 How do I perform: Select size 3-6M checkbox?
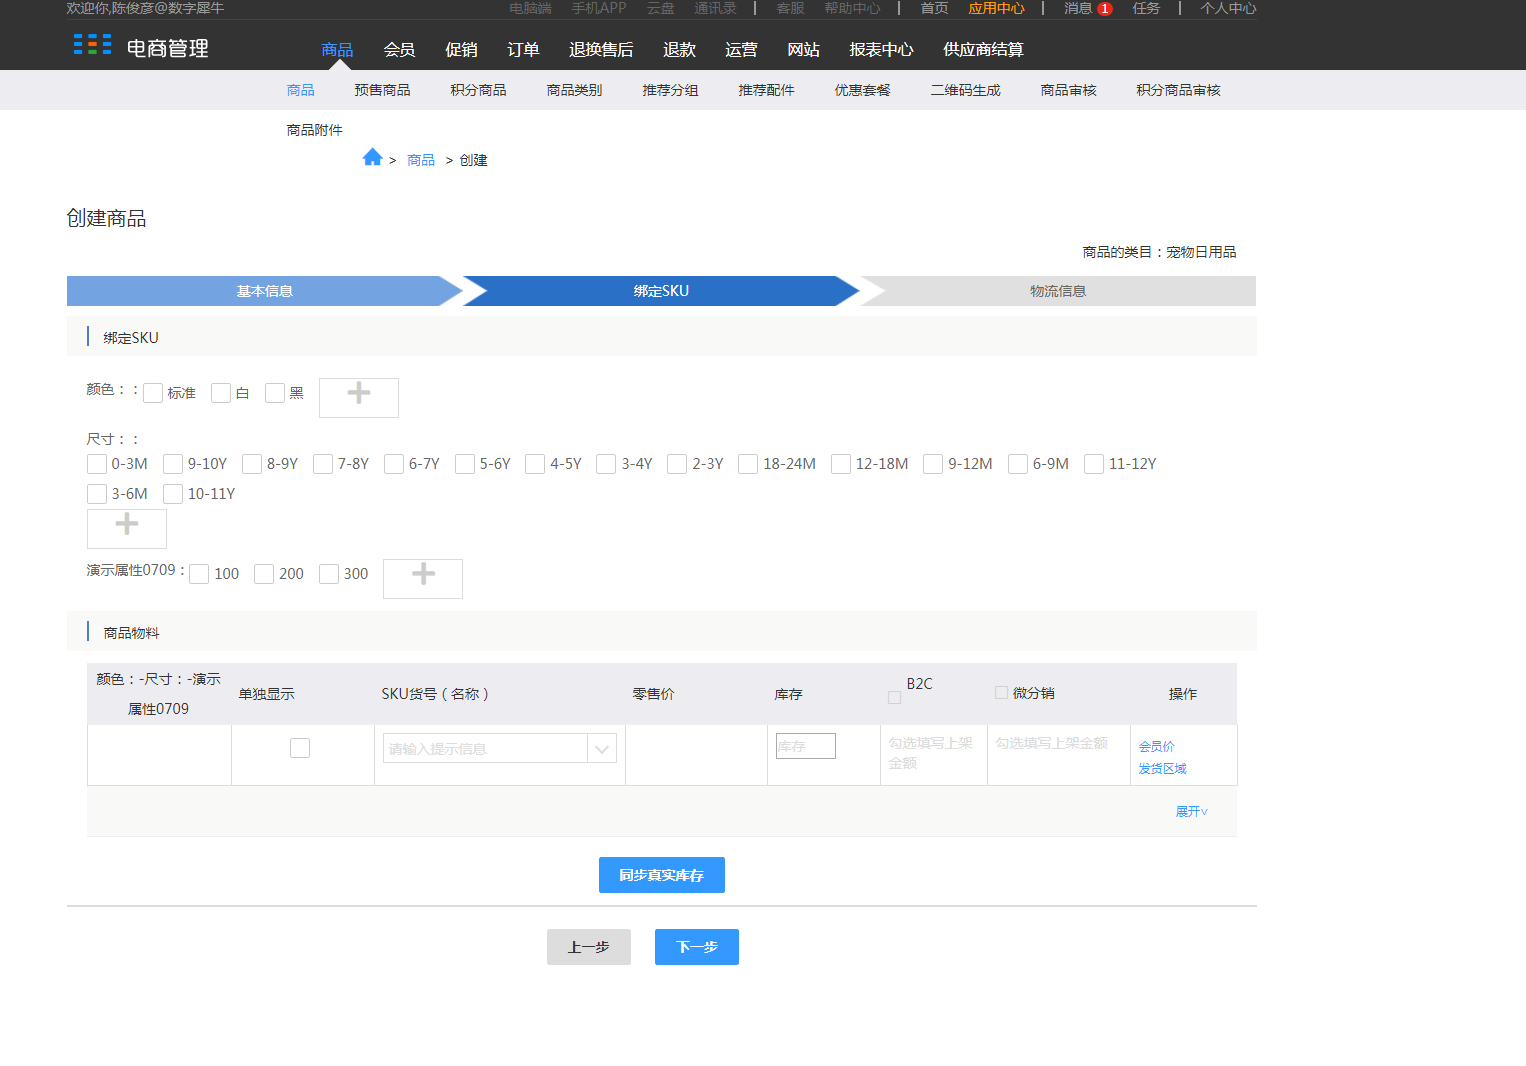[x=97, y=494]
